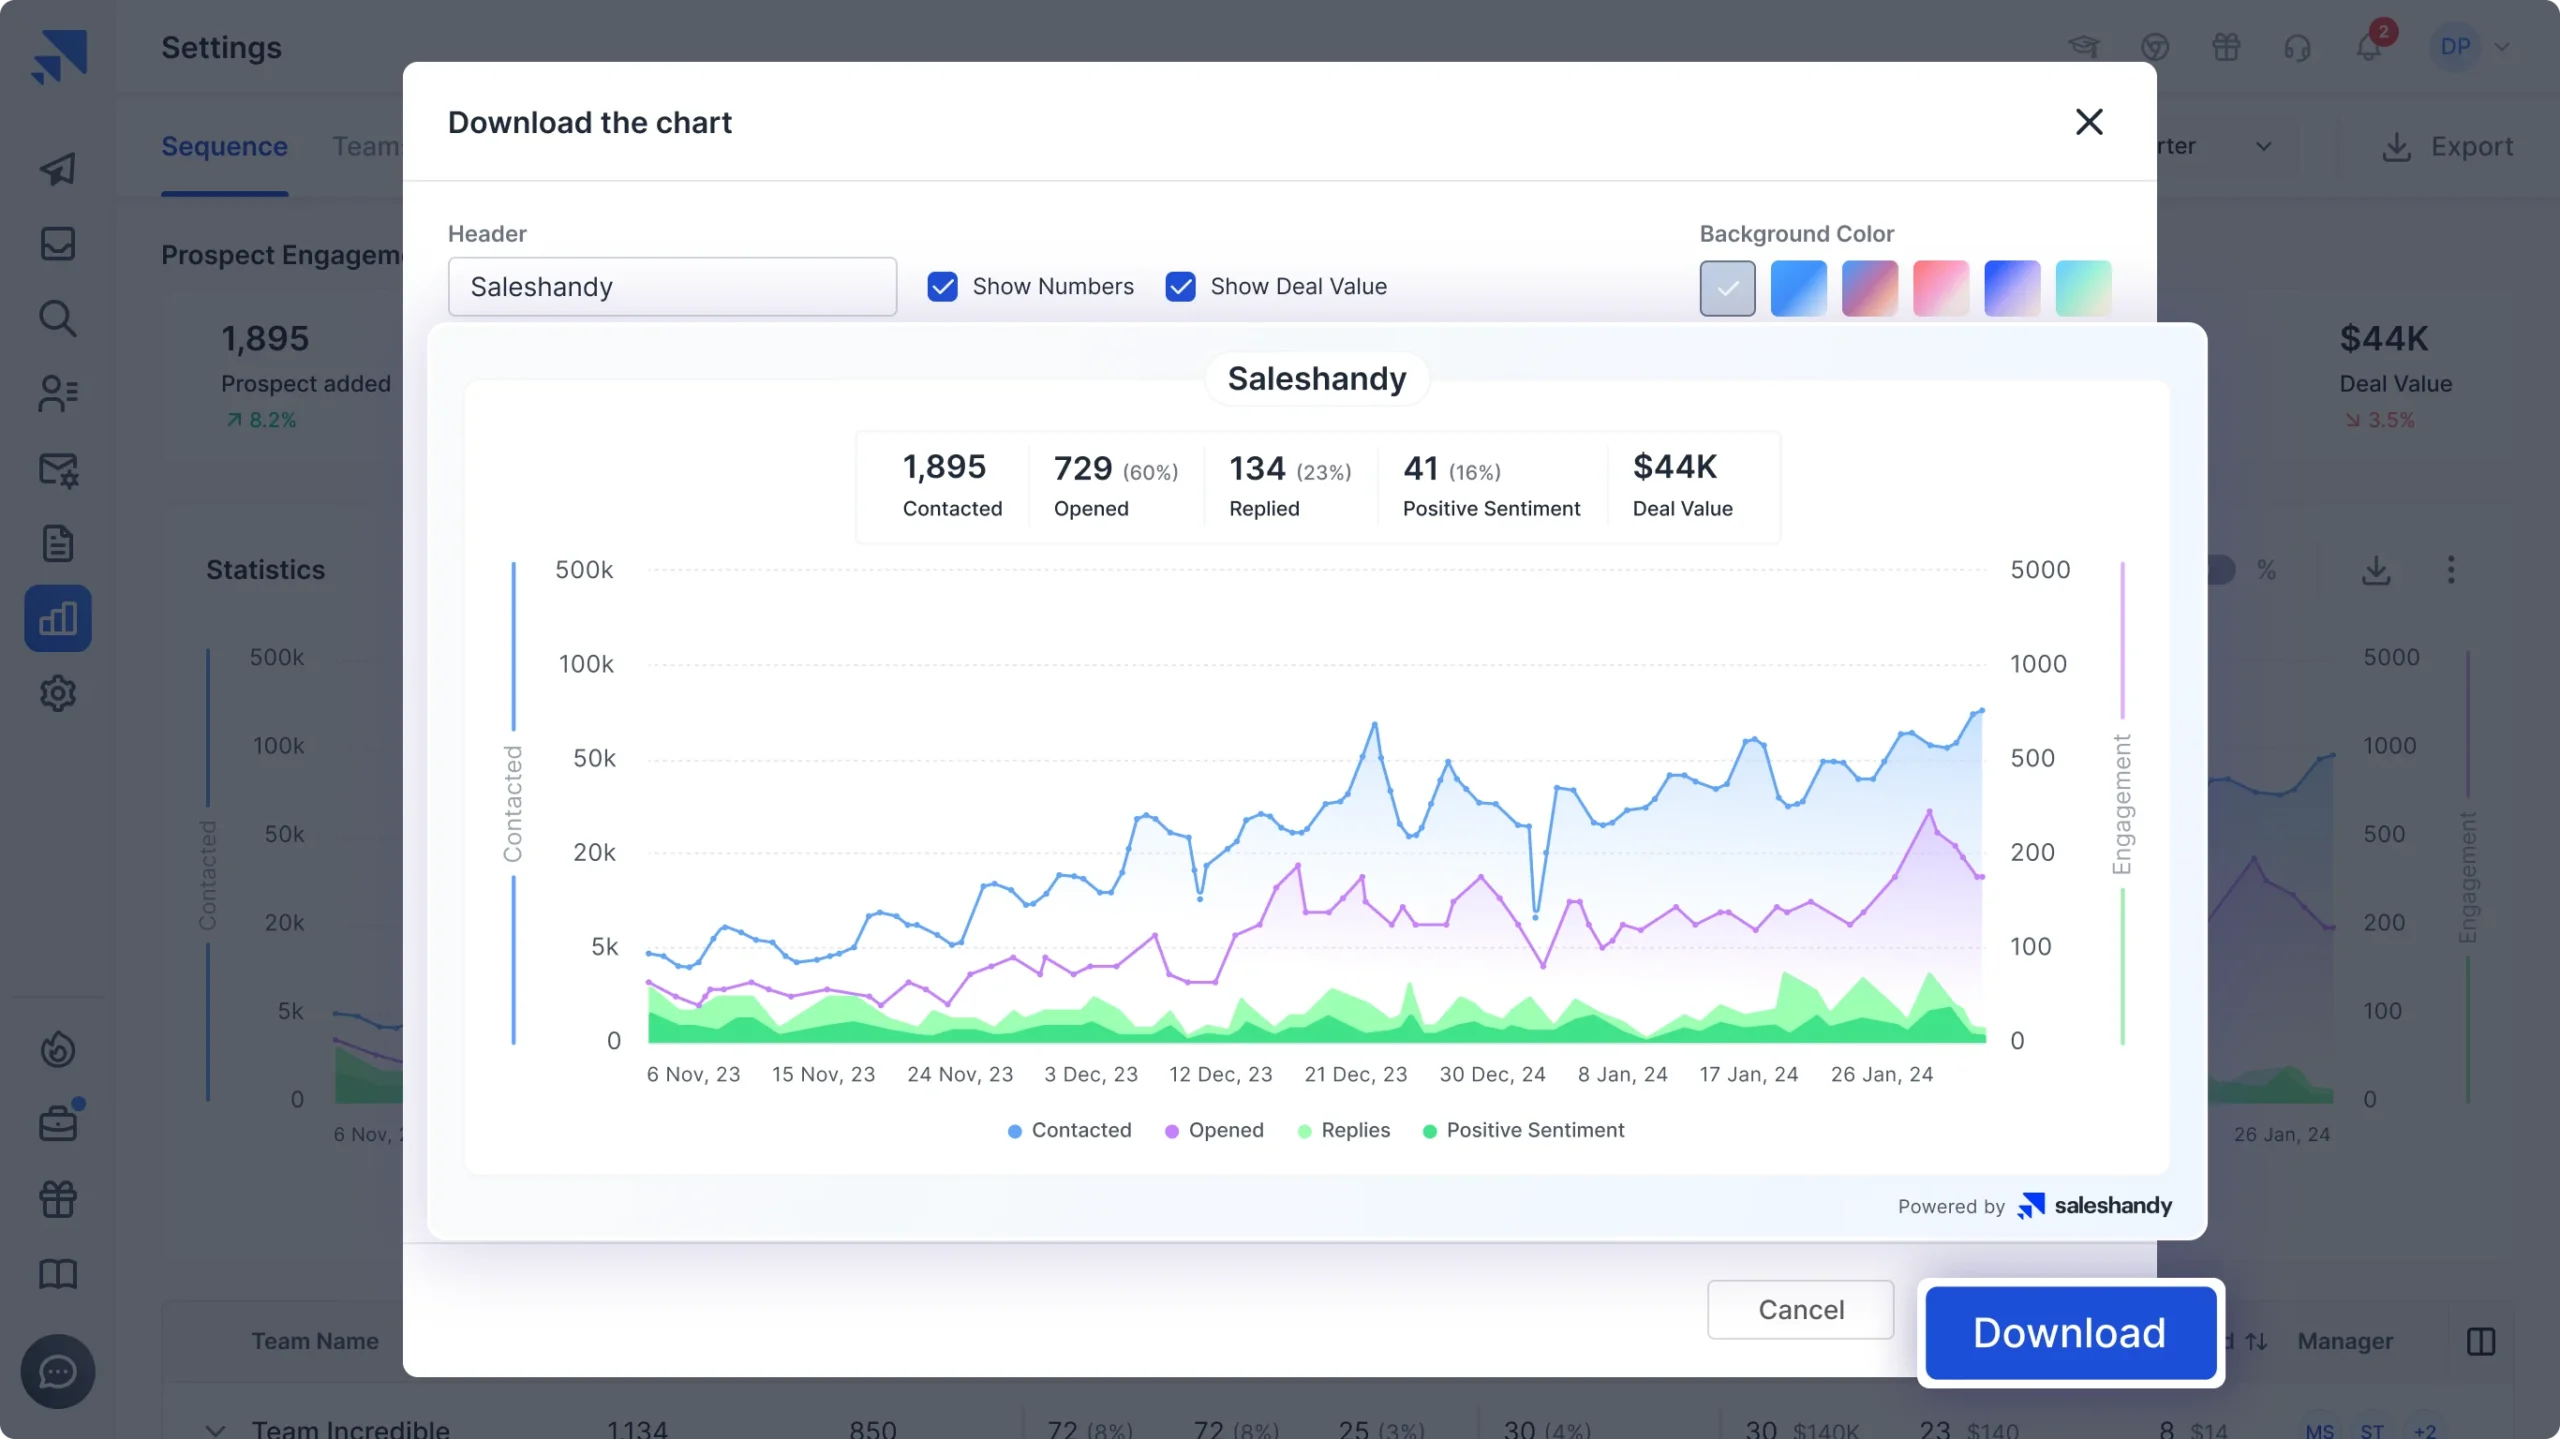Screen dimensions: 2560x1439
Task: Open the Sequences paper-plane sidebar icon
Action: (58, 169)
